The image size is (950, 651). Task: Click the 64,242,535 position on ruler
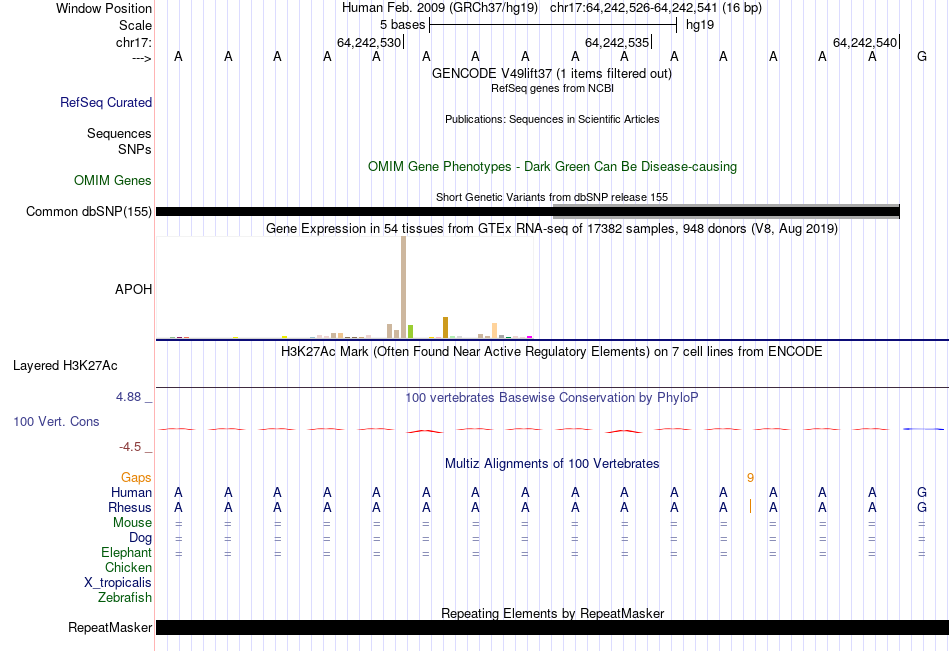(617, 42)
